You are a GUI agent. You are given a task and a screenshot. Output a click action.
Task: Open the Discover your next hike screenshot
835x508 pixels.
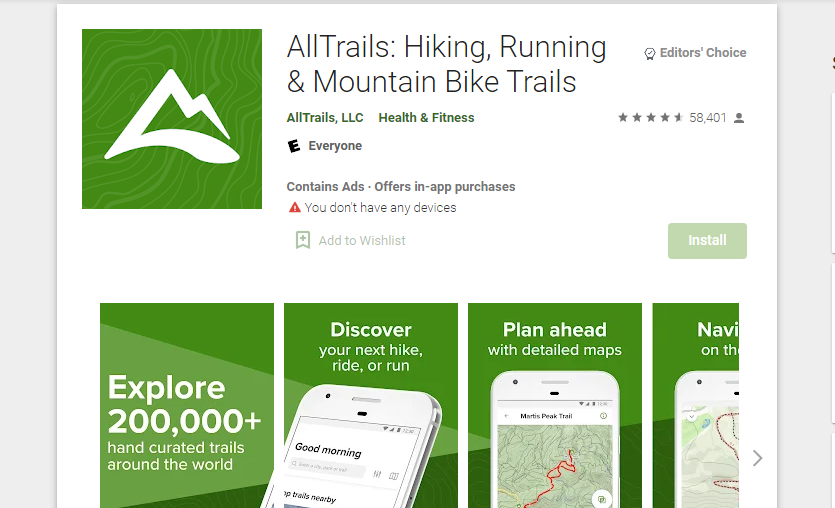pos(371,405)
